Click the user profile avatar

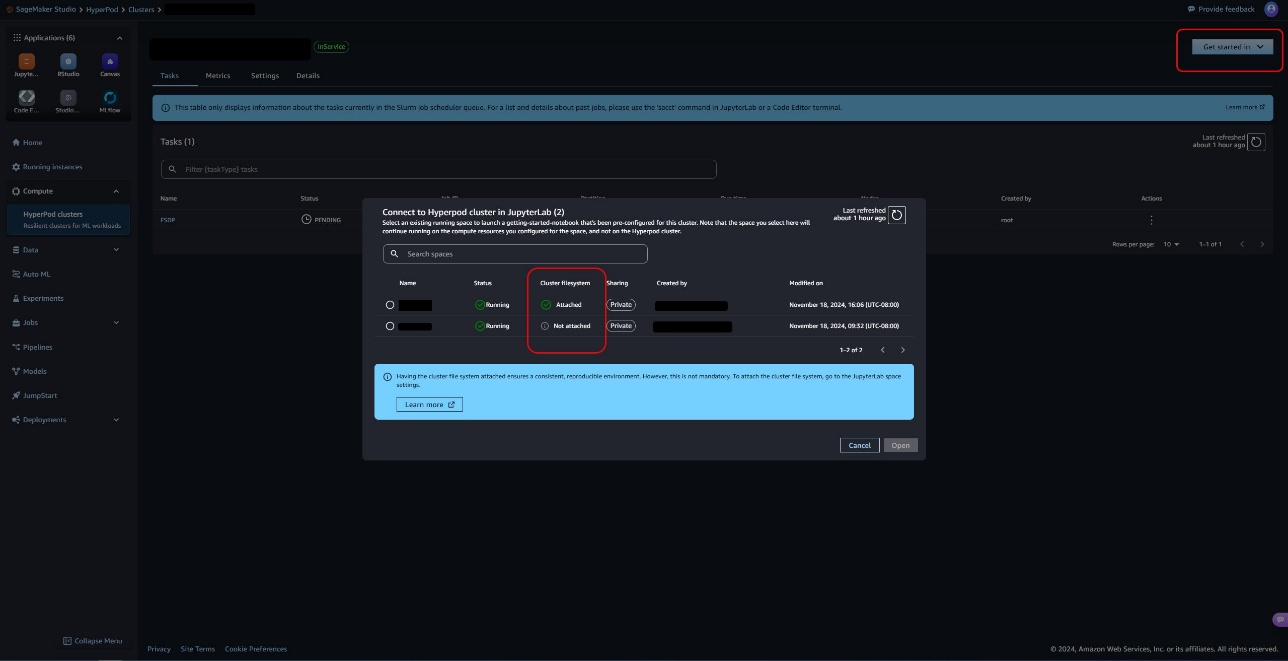pyautogui.click(x=1271, y=9)
